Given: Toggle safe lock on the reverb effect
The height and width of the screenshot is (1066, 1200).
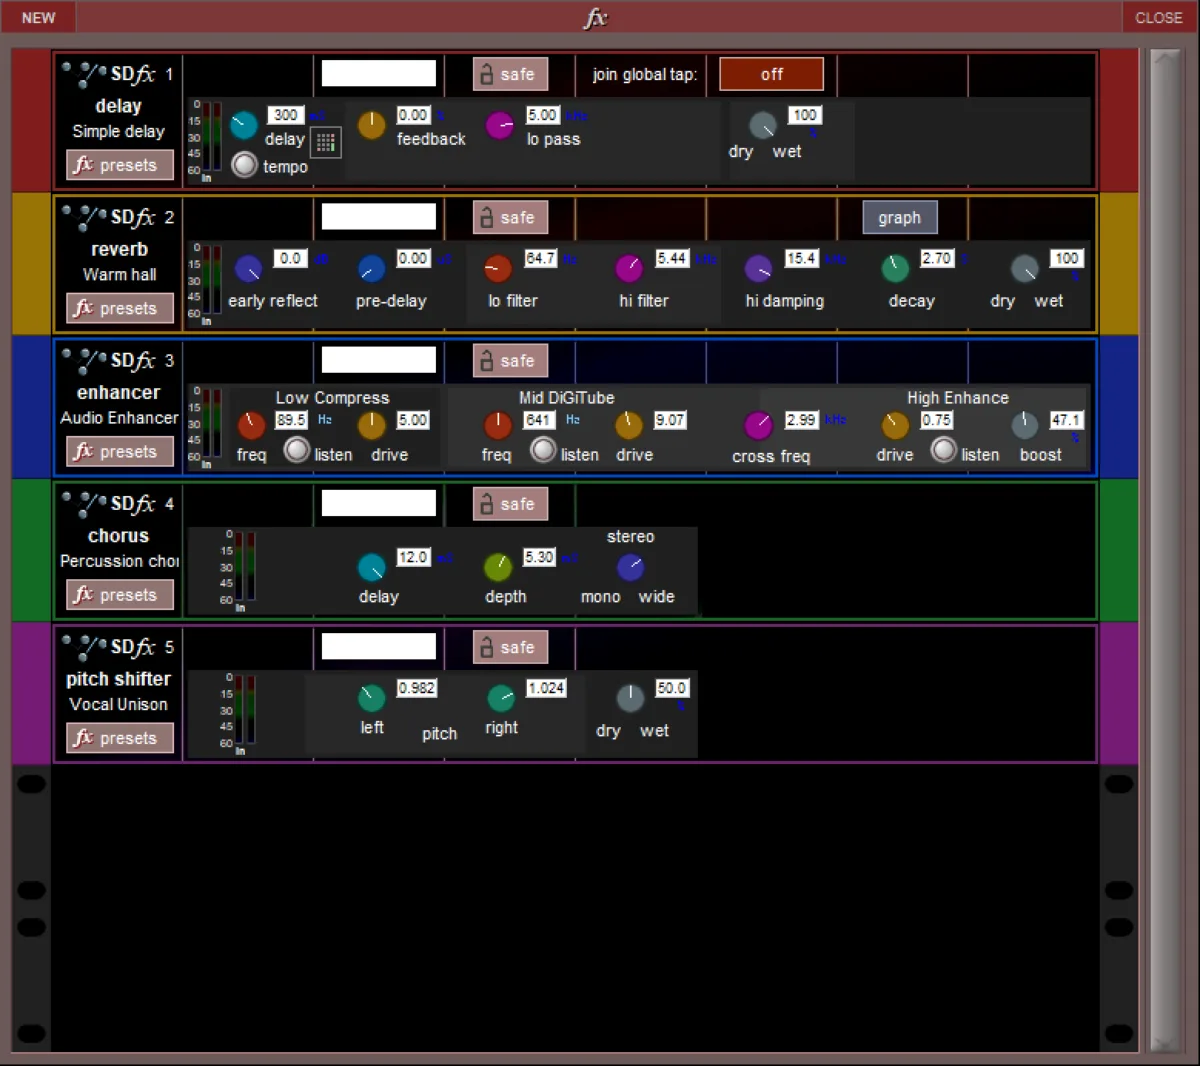Looking at the screenshot, I should pos(510,217).
